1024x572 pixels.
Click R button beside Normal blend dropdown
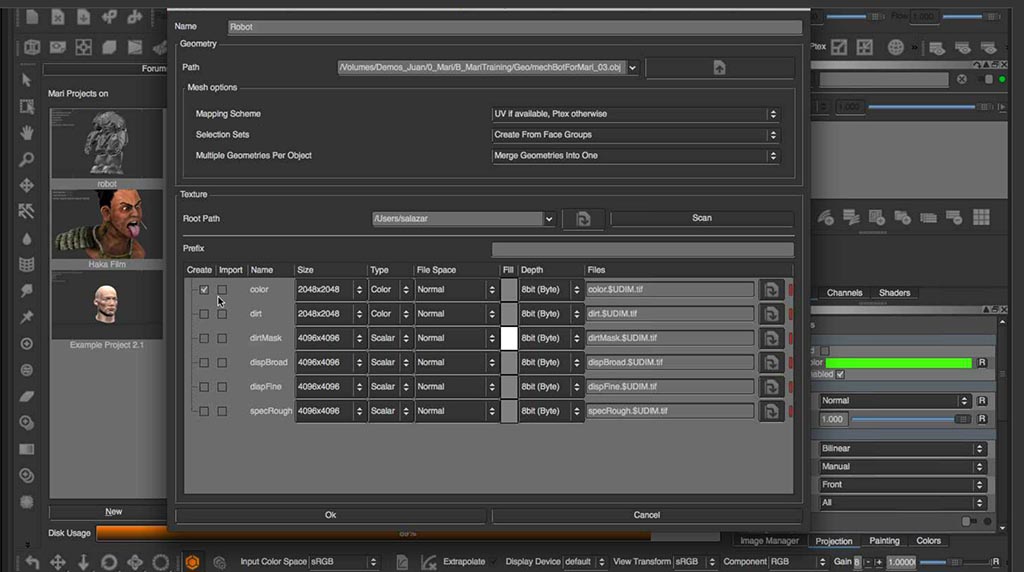tap(982, 401)
